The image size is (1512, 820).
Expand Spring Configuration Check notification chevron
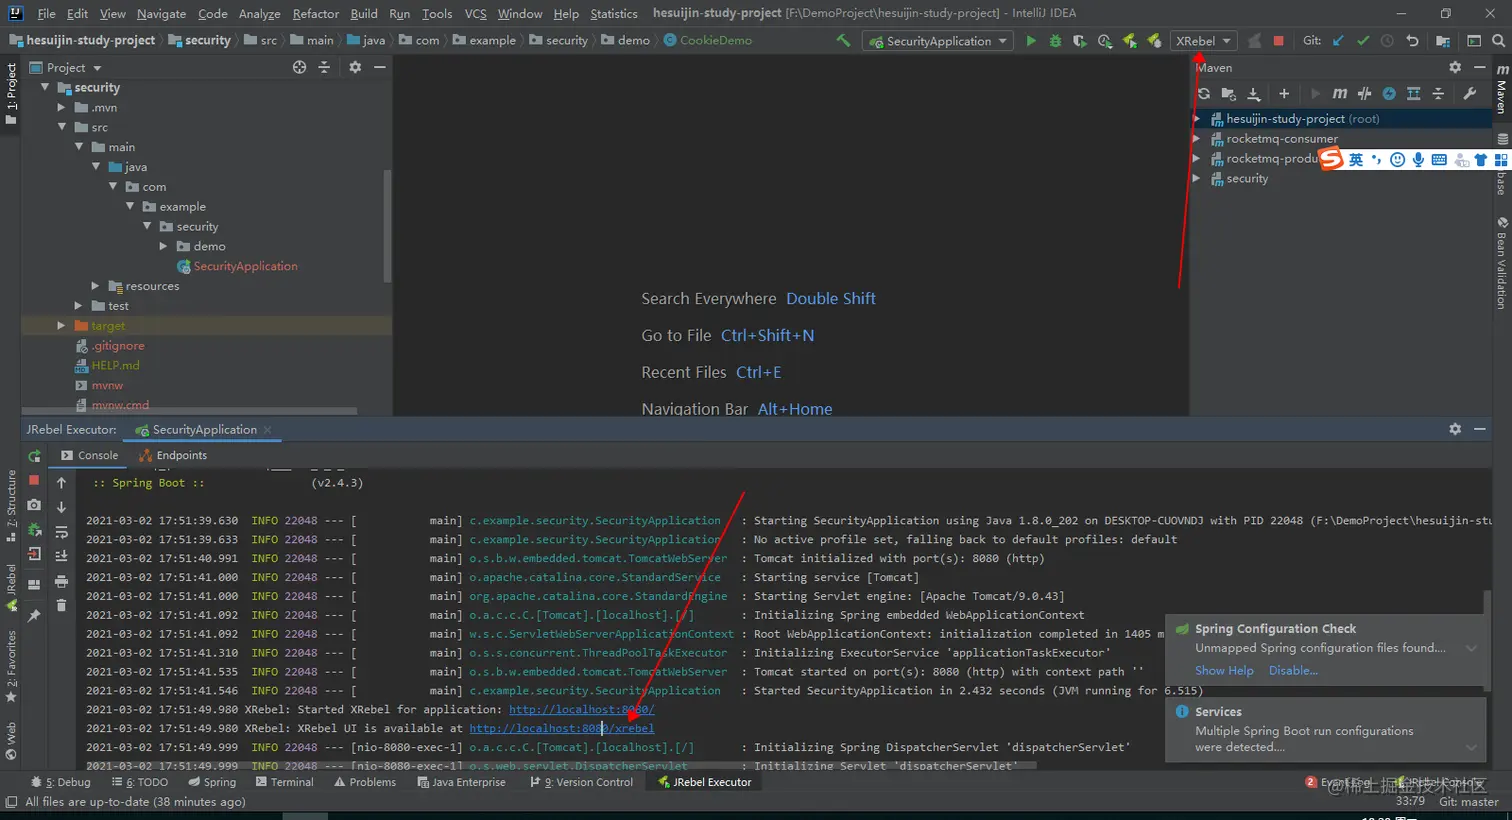coord(1471,648)
